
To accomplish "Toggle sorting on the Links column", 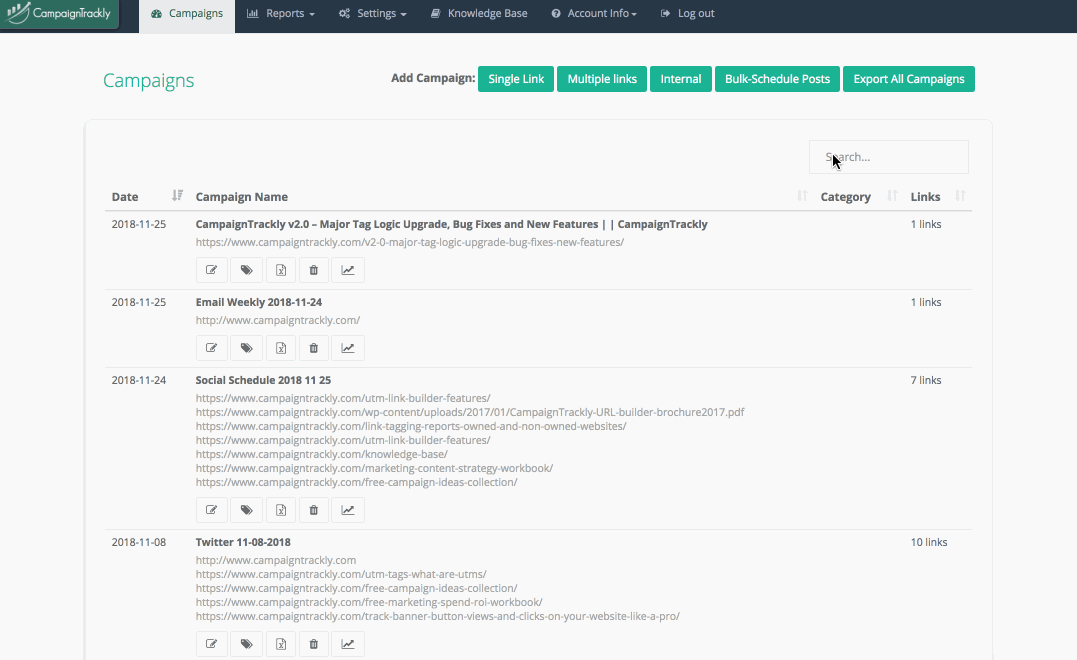I will point(959,196).
